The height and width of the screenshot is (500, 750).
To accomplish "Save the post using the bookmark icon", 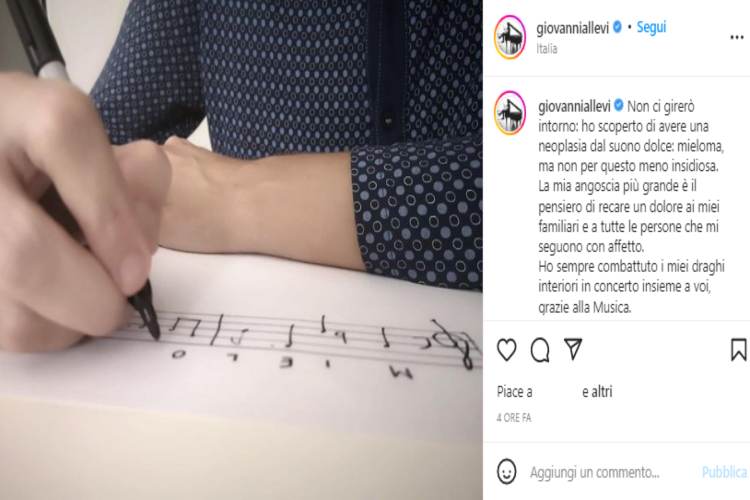I will pos(739,349).
